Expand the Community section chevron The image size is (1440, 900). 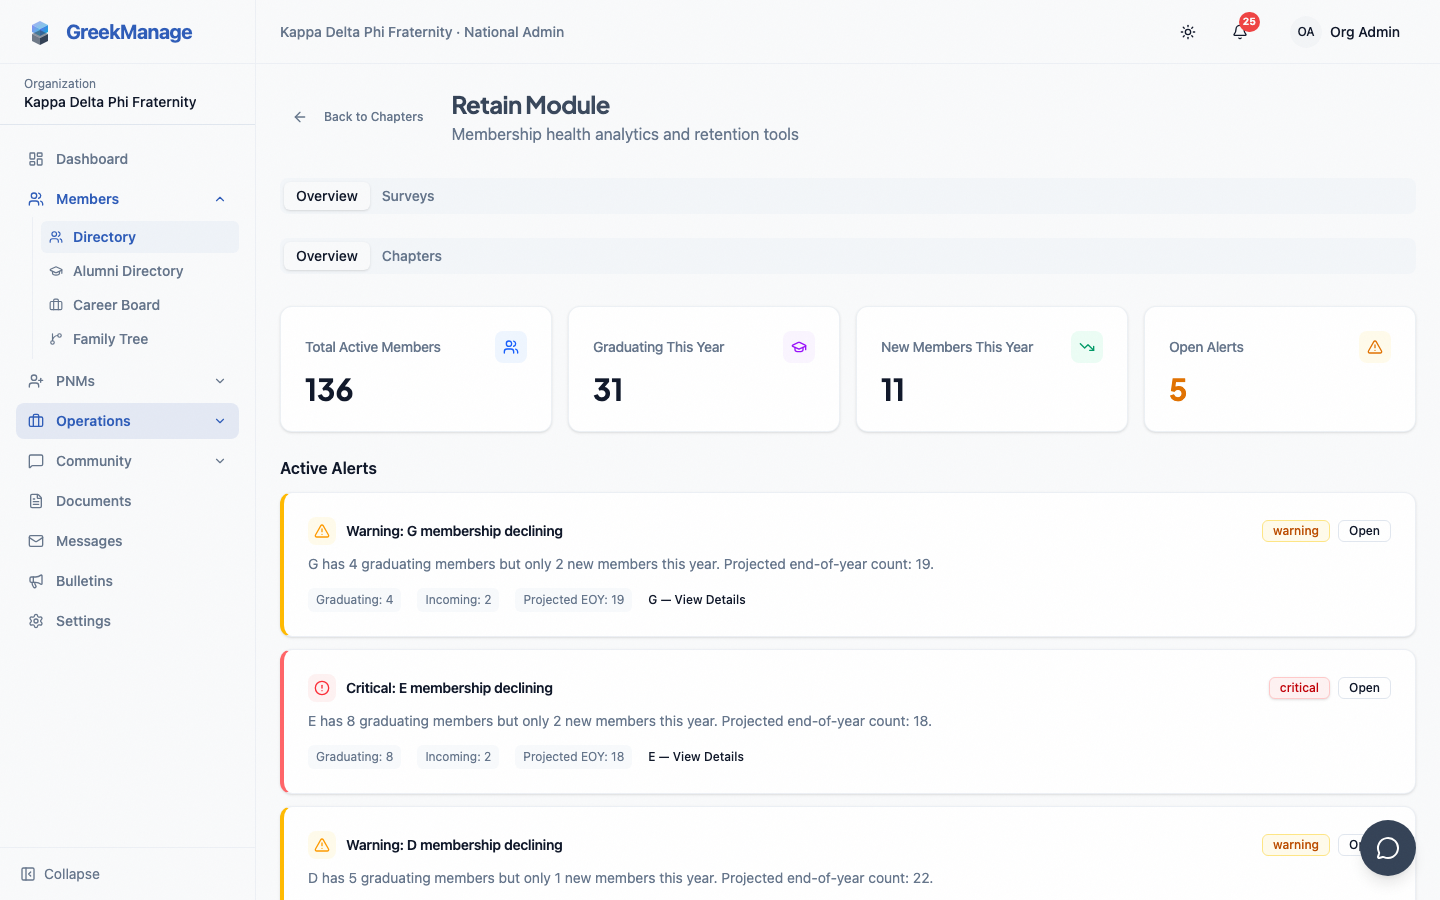pos(220,461)
